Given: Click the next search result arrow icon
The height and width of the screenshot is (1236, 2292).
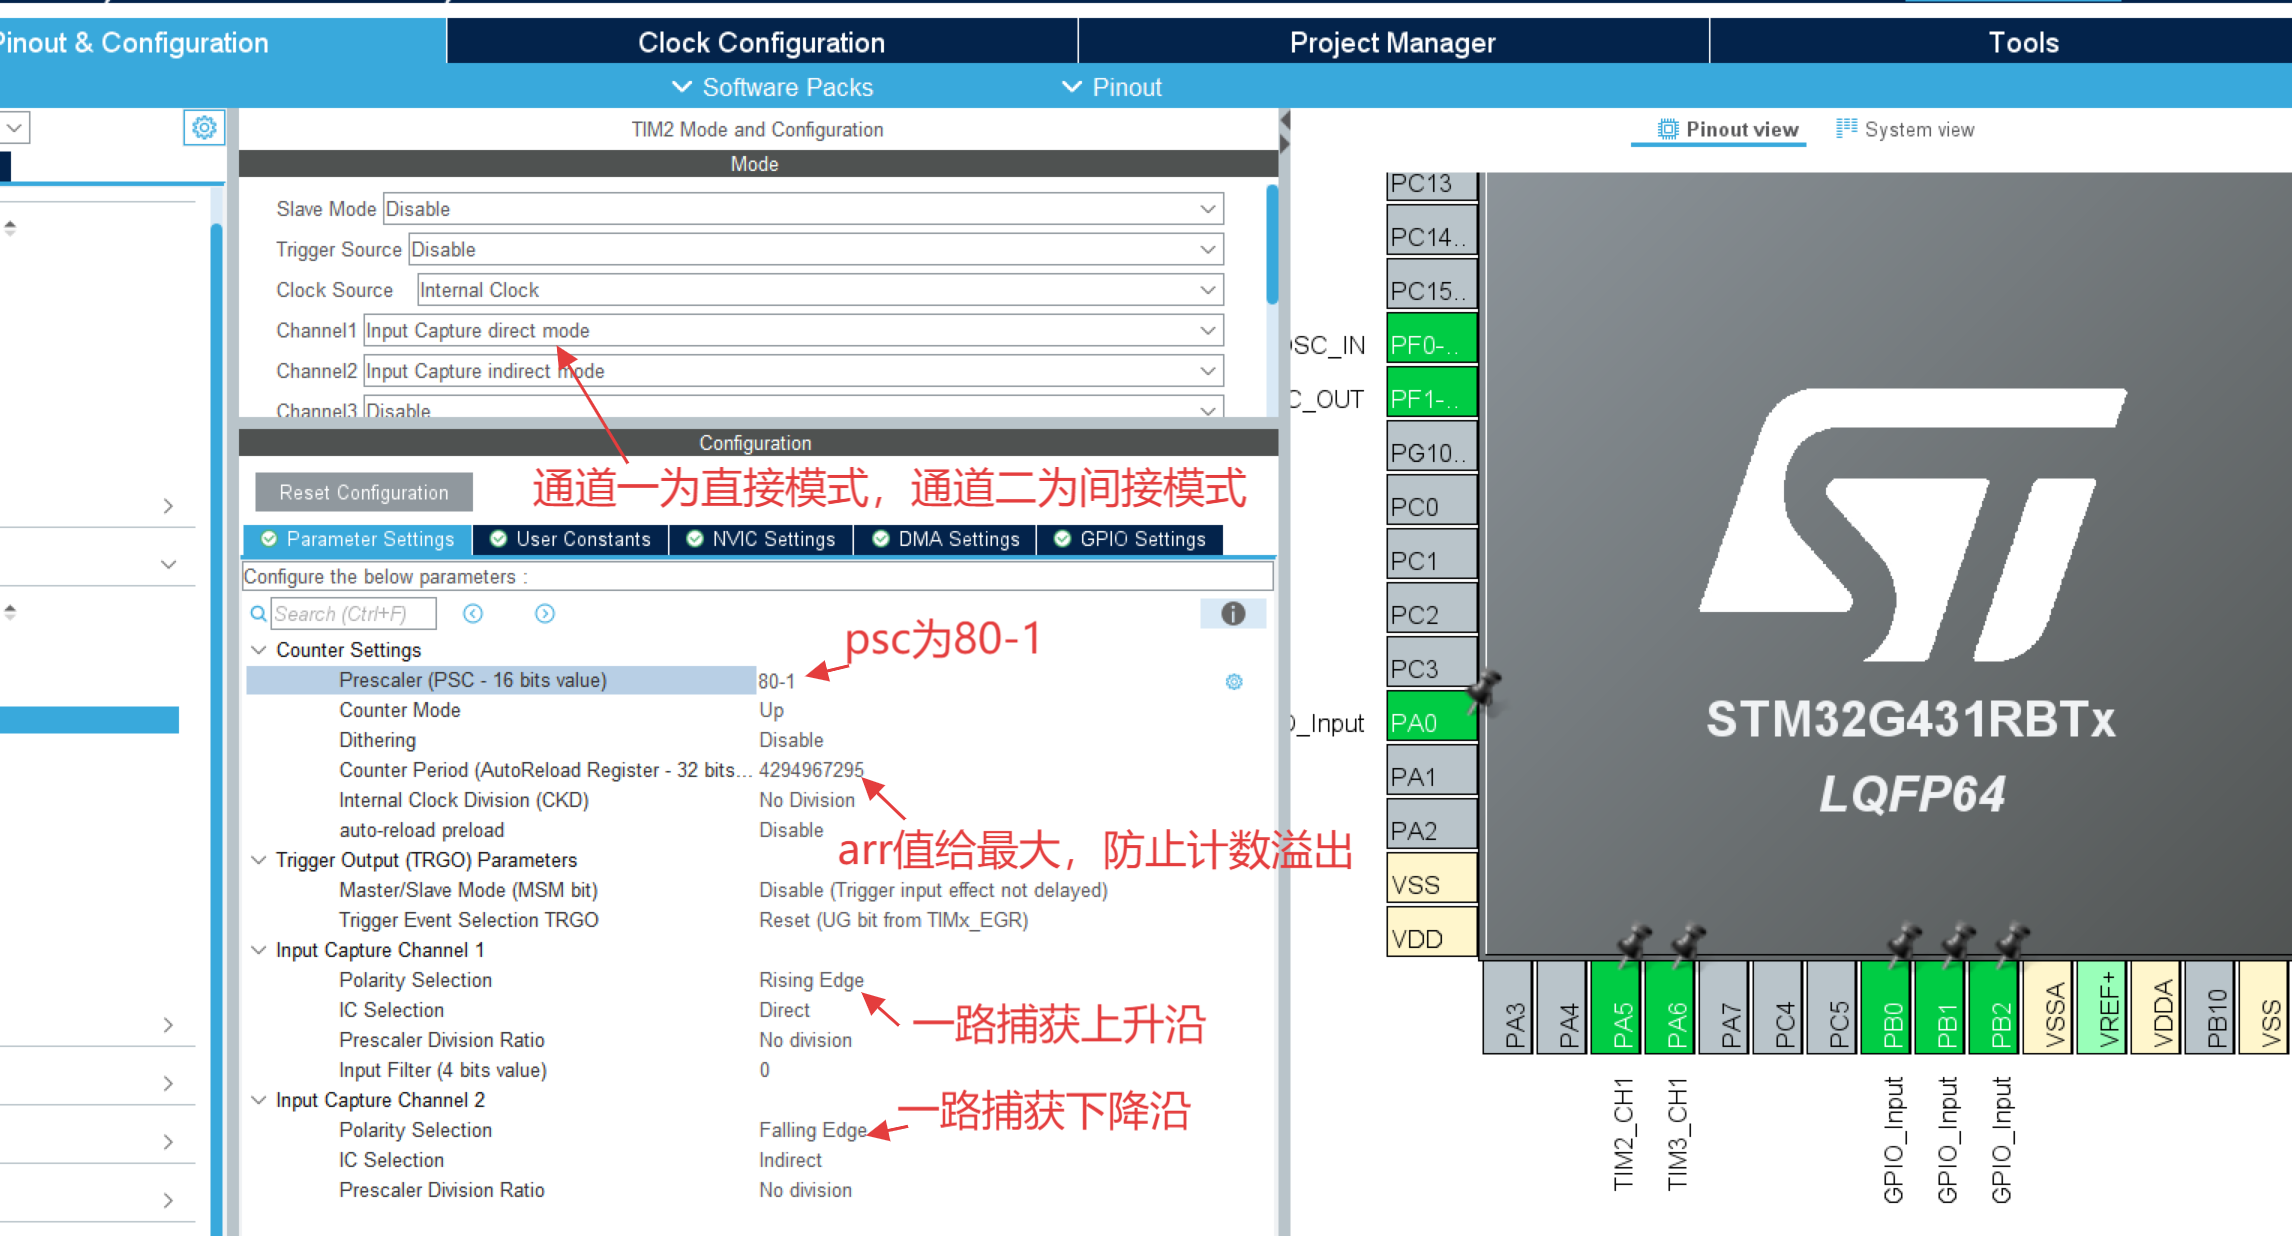Looking at the screenshot, I should click(x=544, y=614).
